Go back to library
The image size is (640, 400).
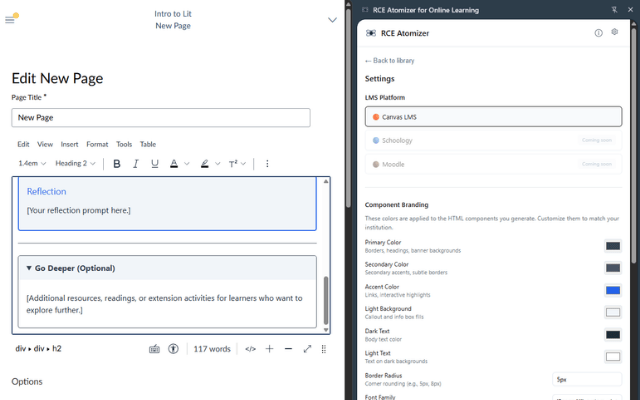pyautogui.click(x=389, y=60)
